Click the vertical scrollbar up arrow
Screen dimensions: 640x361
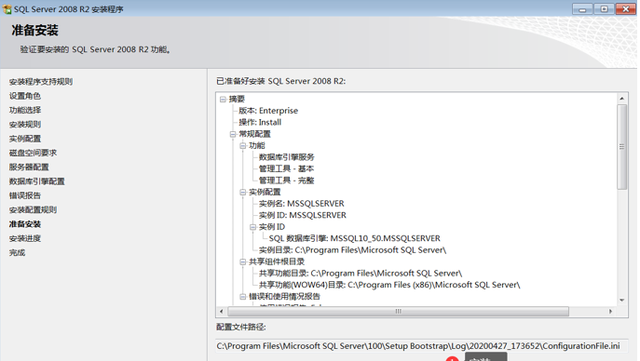(622, 98)
